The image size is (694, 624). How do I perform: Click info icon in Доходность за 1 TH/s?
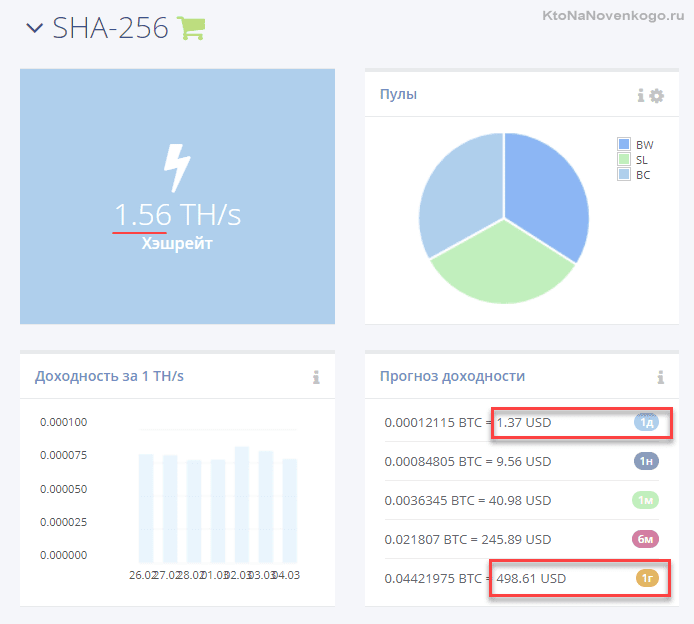(316, 377)
